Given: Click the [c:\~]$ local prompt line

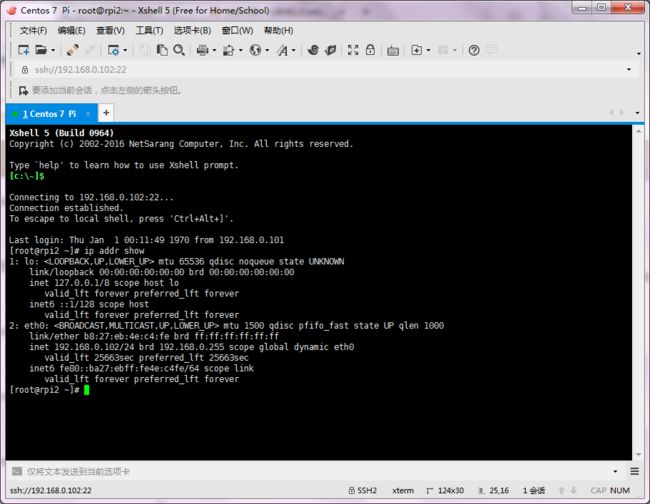Looking at the screenshot, I should tap(27, 176).
